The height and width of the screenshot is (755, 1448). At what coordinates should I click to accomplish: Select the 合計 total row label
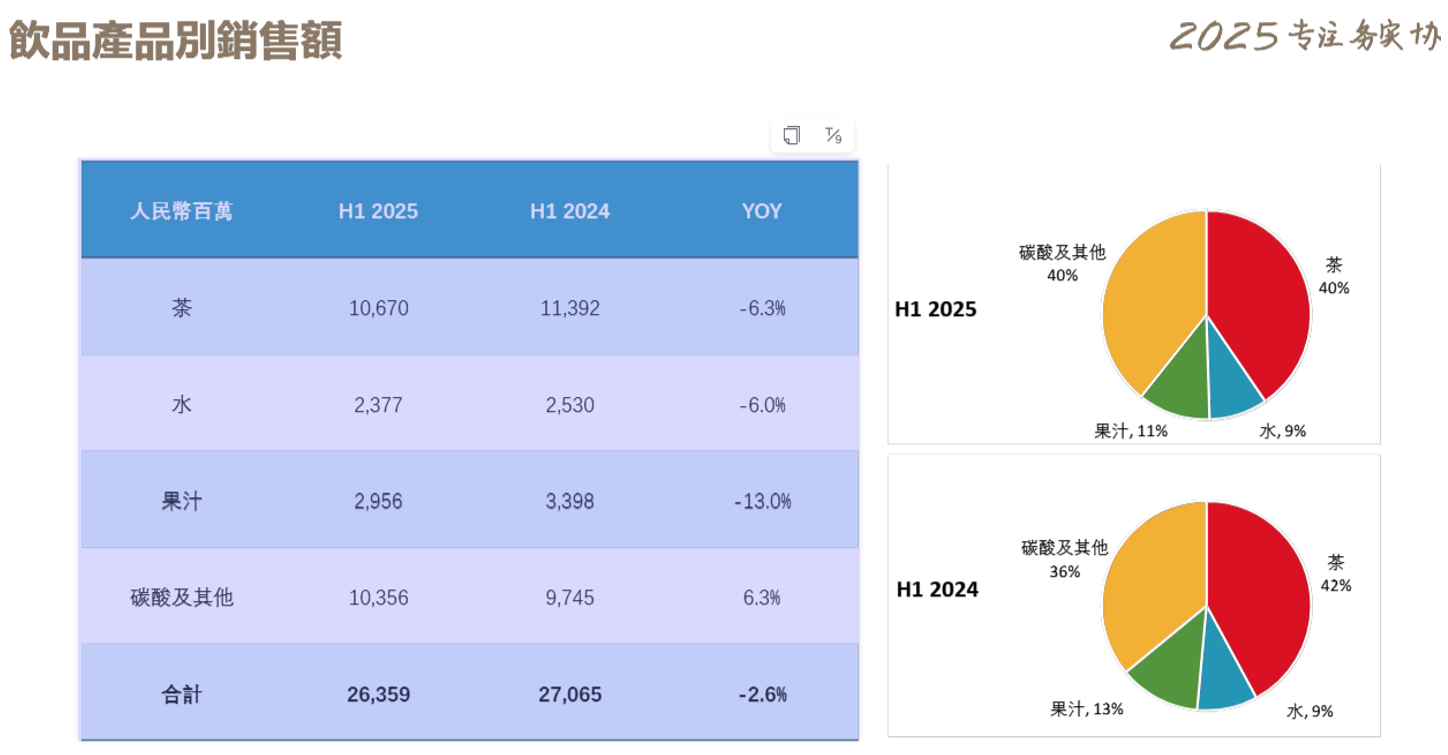coord(181,694)
